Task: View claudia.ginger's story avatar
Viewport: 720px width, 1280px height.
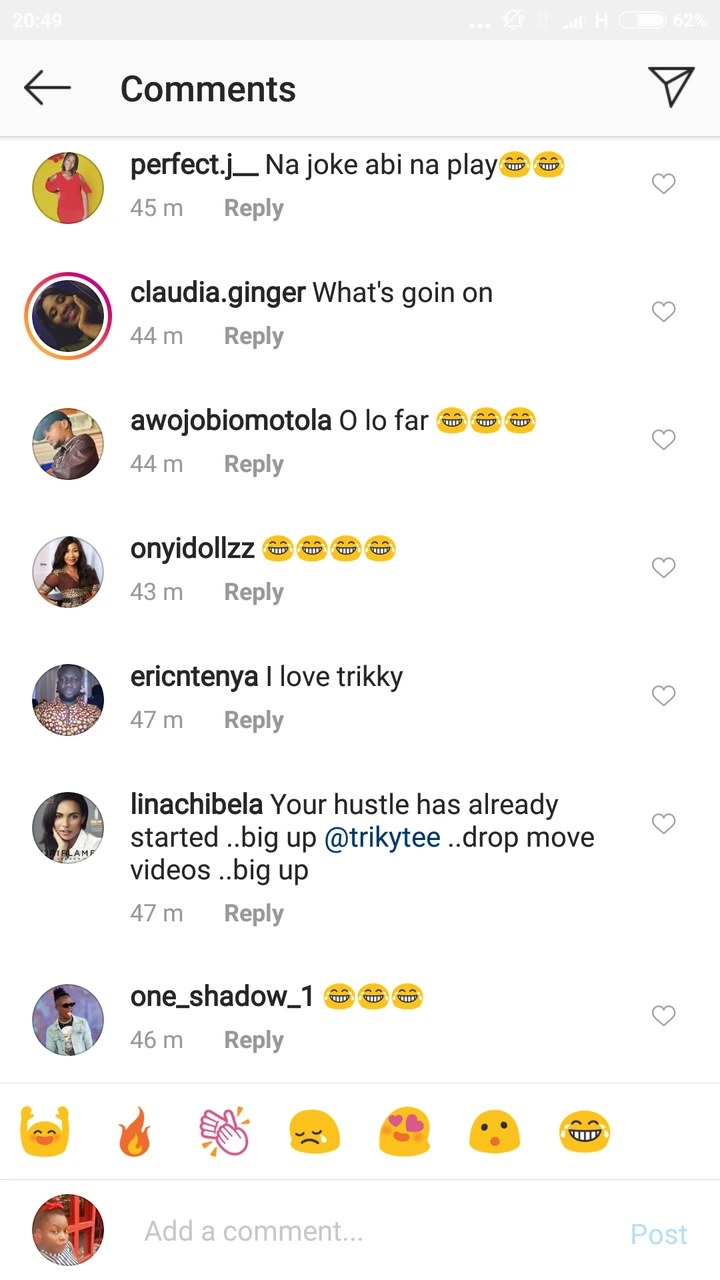Action: coord(68,316)
